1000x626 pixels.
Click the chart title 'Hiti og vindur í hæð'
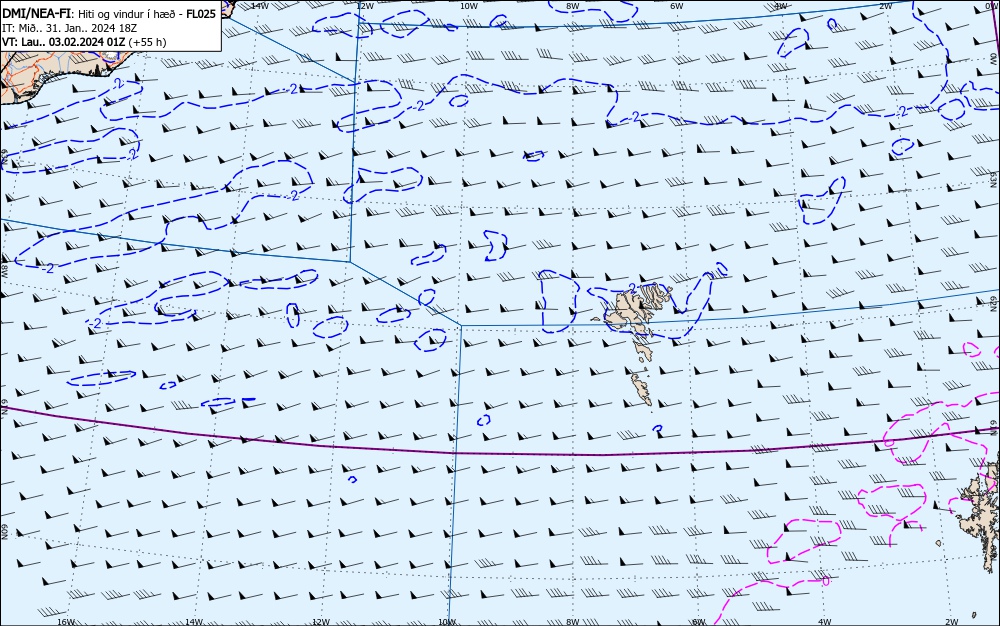(129, 14)
